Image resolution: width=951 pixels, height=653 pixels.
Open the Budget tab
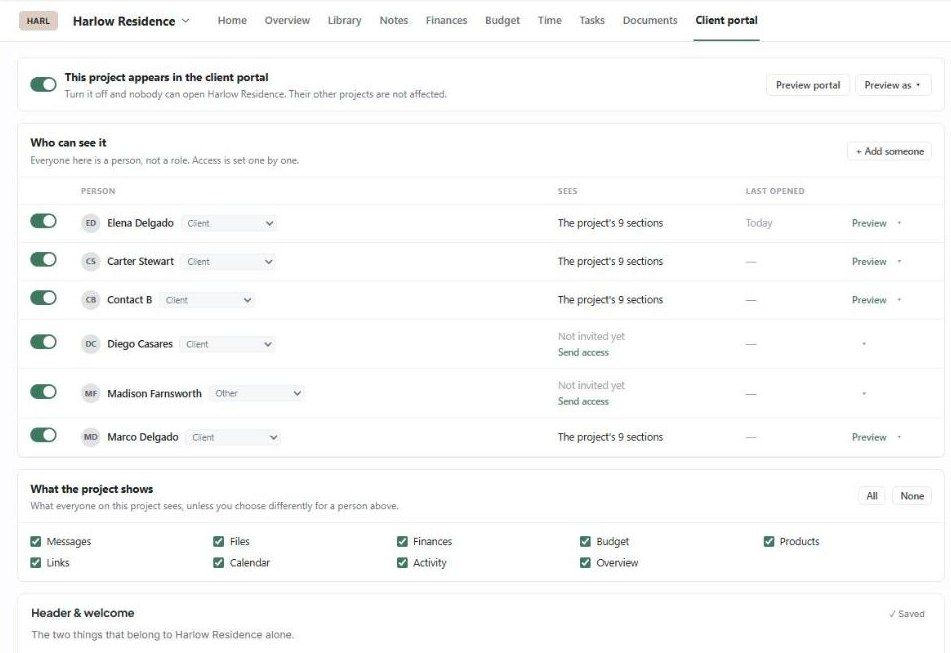502,21
